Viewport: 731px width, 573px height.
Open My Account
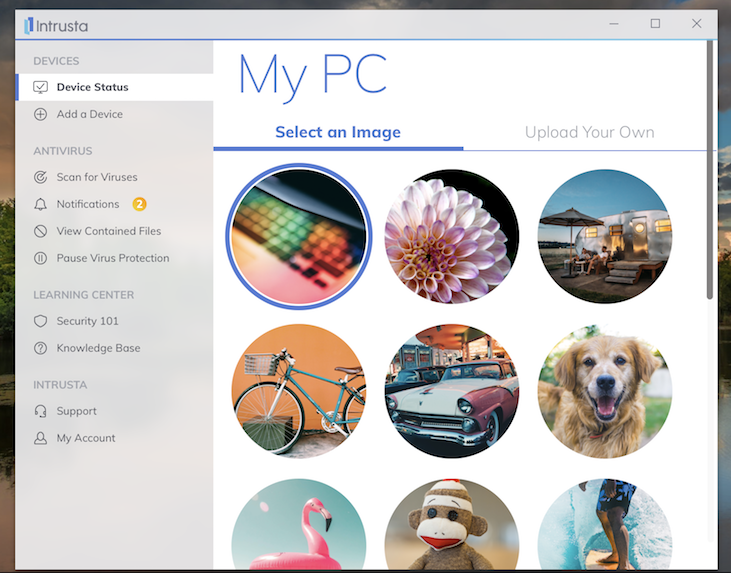[x=115, y=438]
